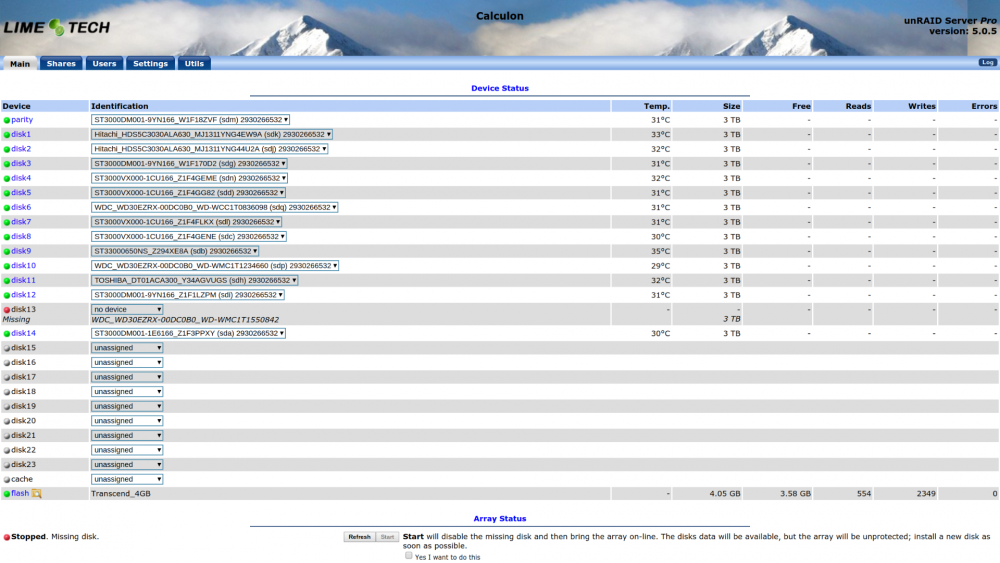Open disk9 ST33000650NS device dropdown

(175, 251)
